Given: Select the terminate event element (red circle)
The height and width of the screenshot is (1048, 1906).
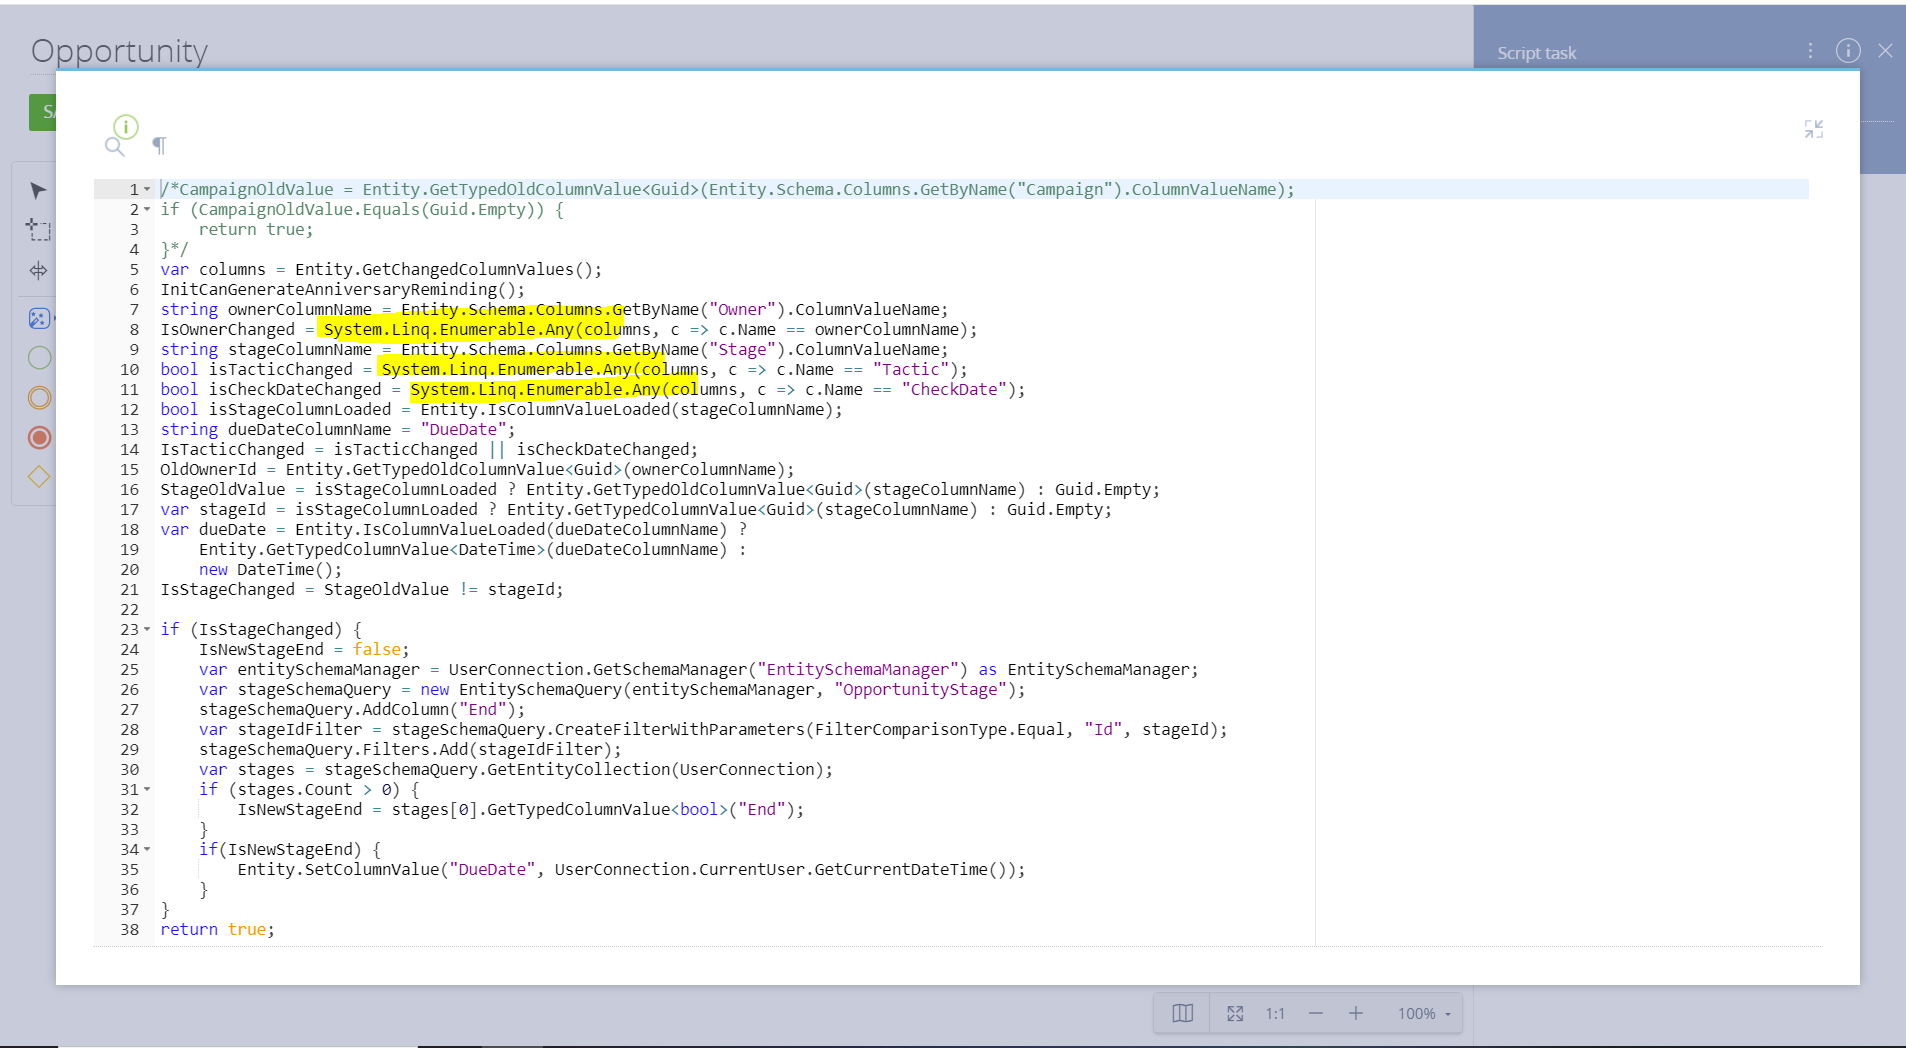Looking at the screenshot, I should [x=39, y=437].
